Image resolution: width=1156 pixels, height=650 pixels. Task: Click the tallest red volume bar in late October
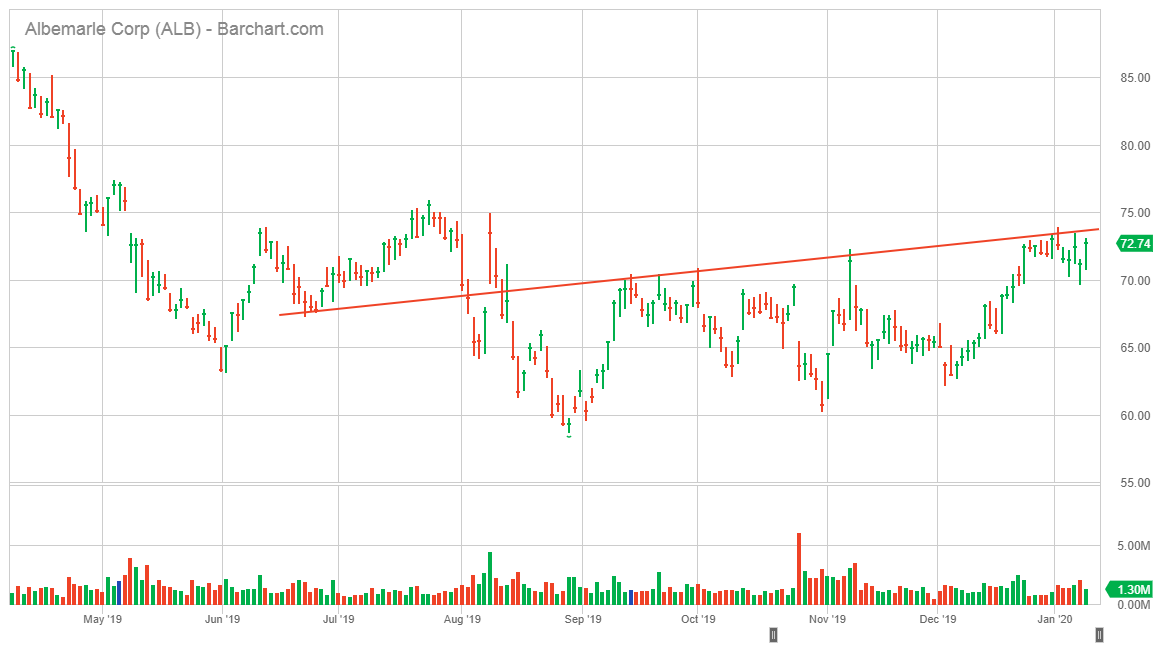point(799,569)
